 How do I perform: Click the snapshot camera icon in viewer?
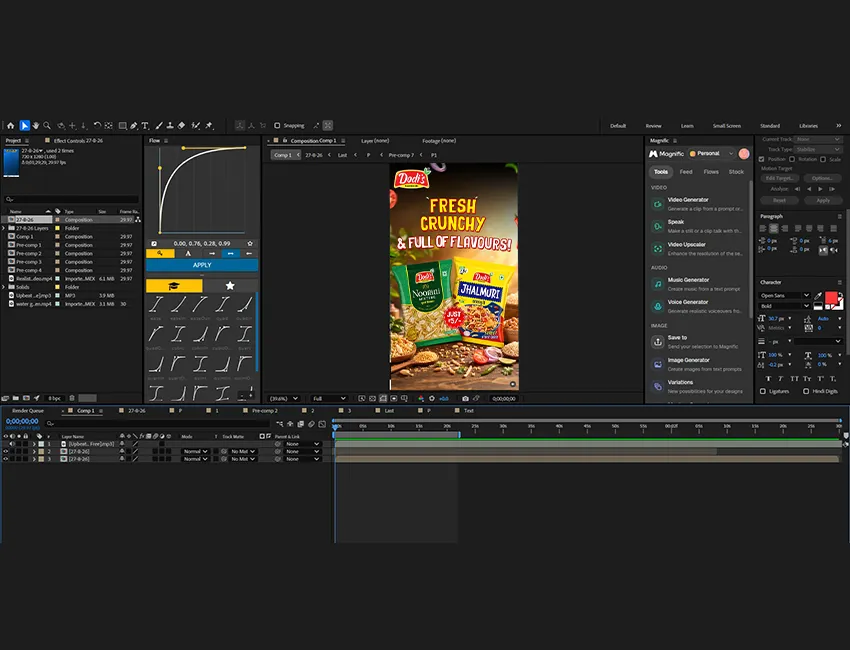point(465,398)
